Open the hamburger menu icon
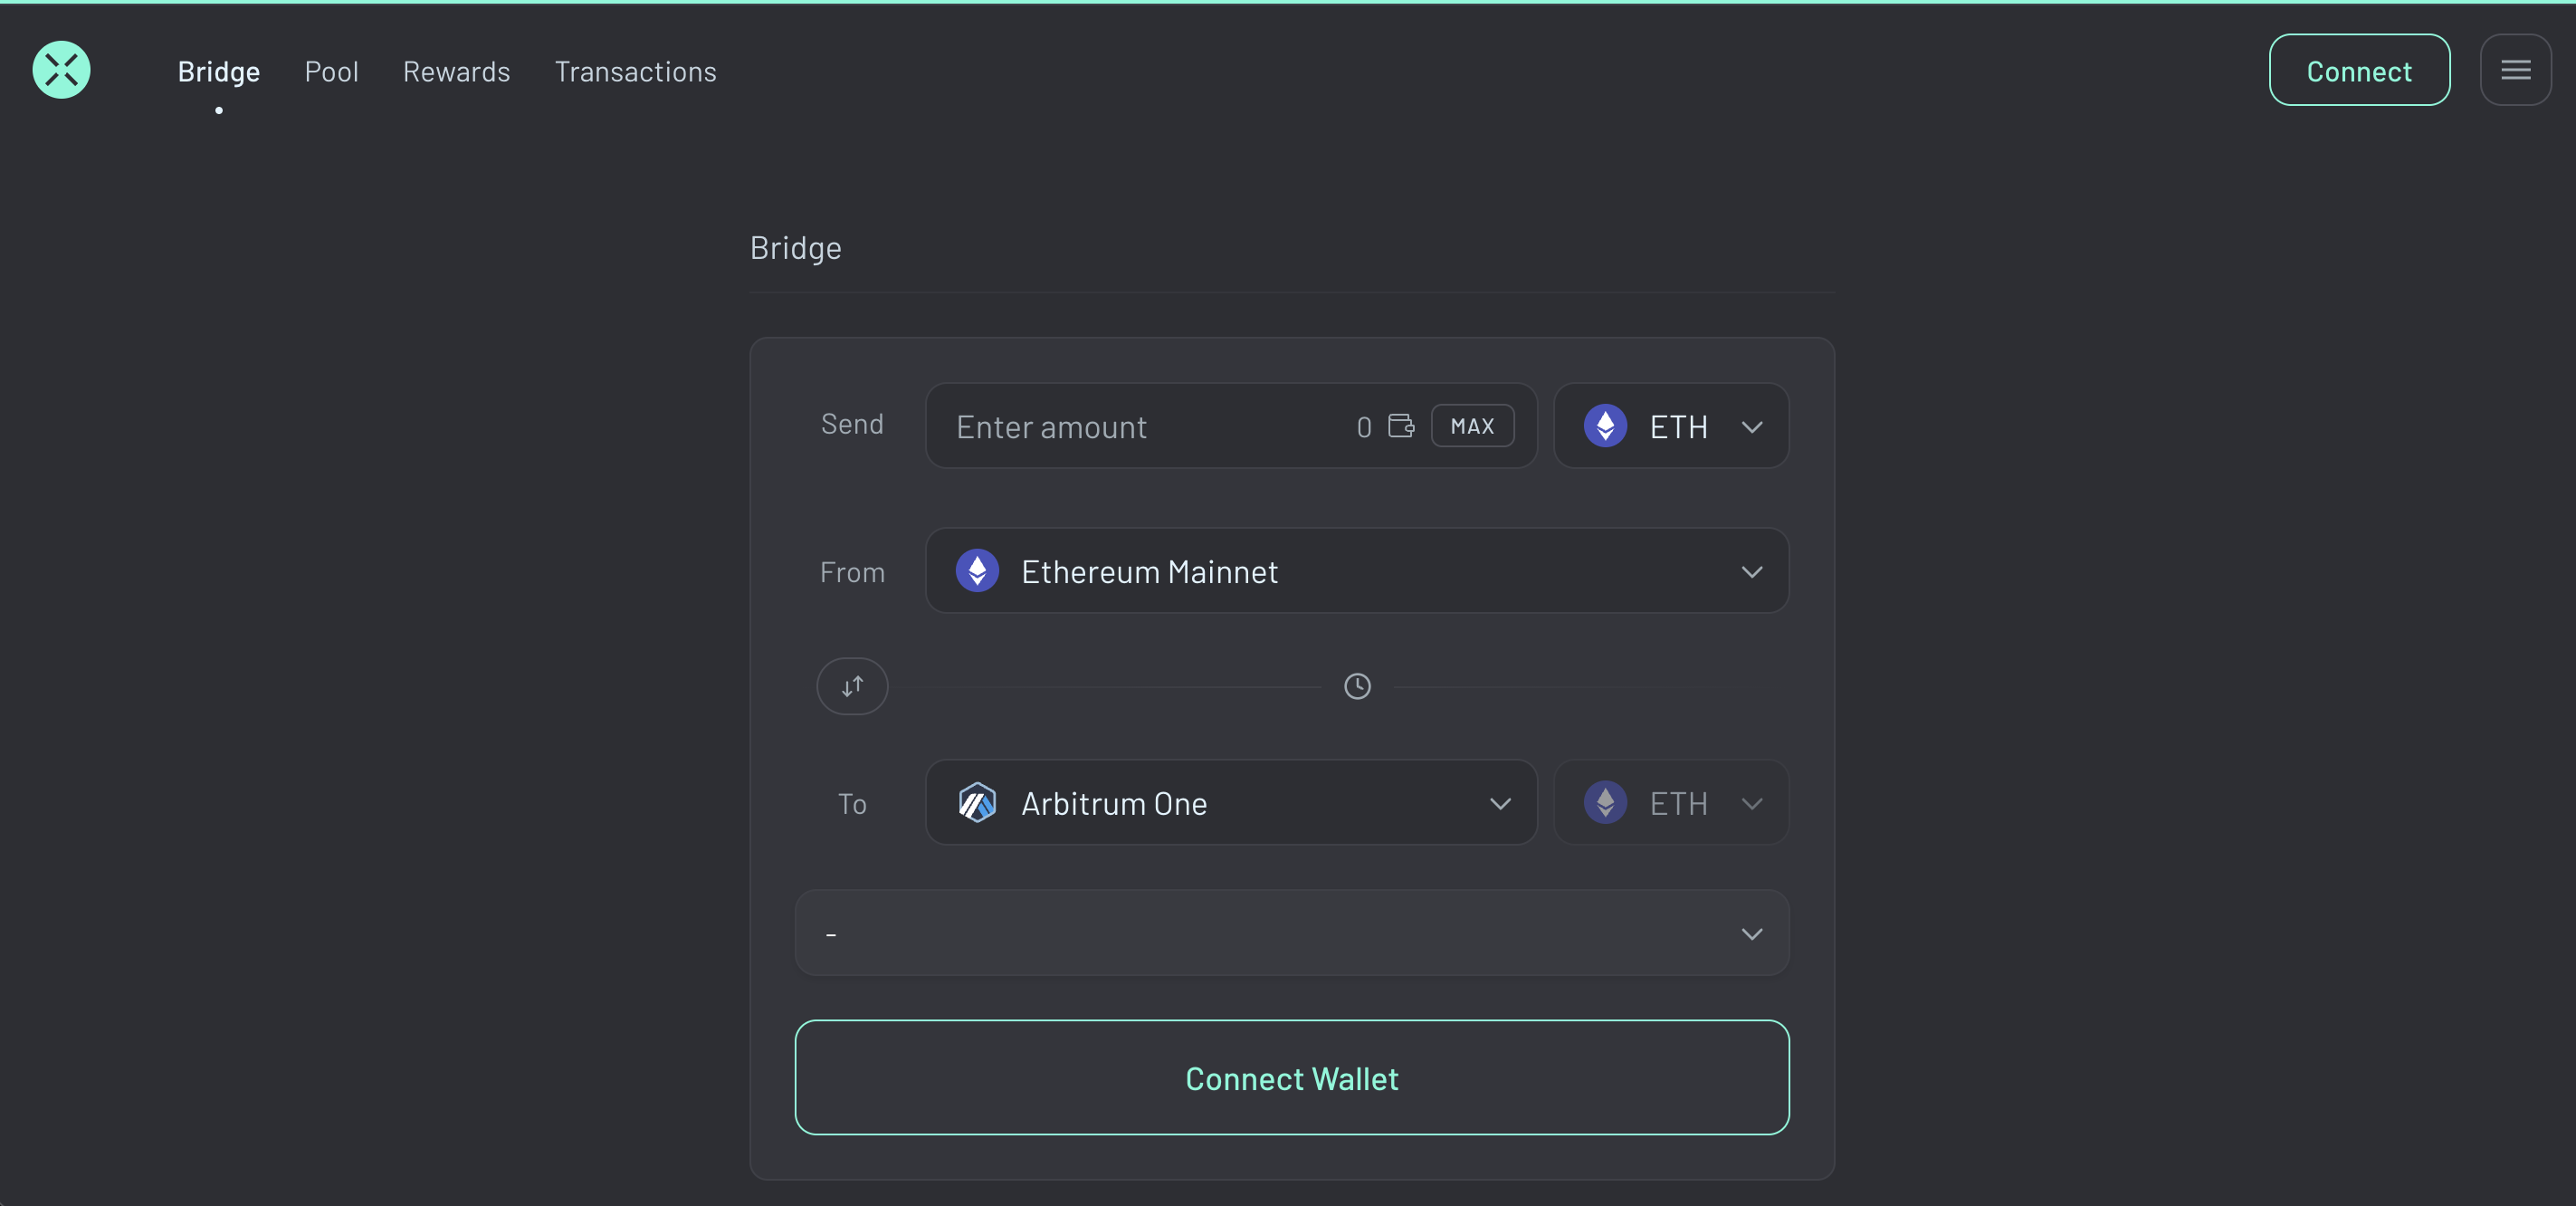This screenshot has height=1206, width=2576. coord(2515,70)
